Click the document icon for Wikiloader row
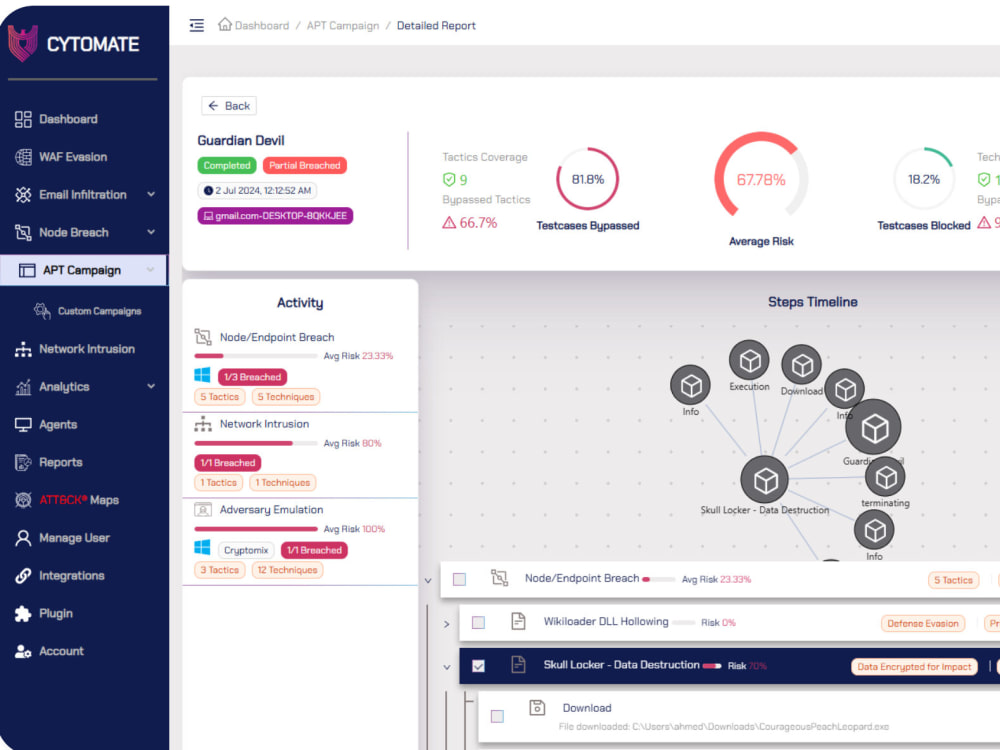Screen dimensions: 1000x750 [518, 621]
